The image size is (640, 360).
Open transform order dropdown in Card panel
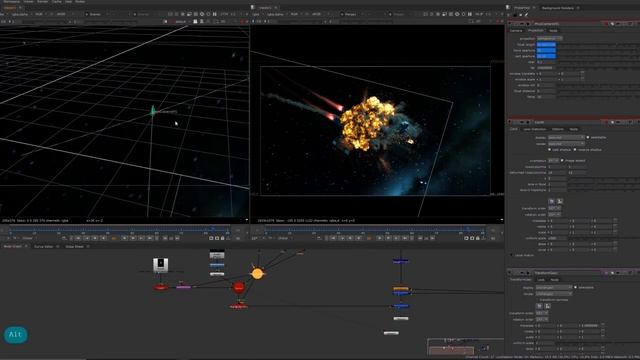(554, 208)
